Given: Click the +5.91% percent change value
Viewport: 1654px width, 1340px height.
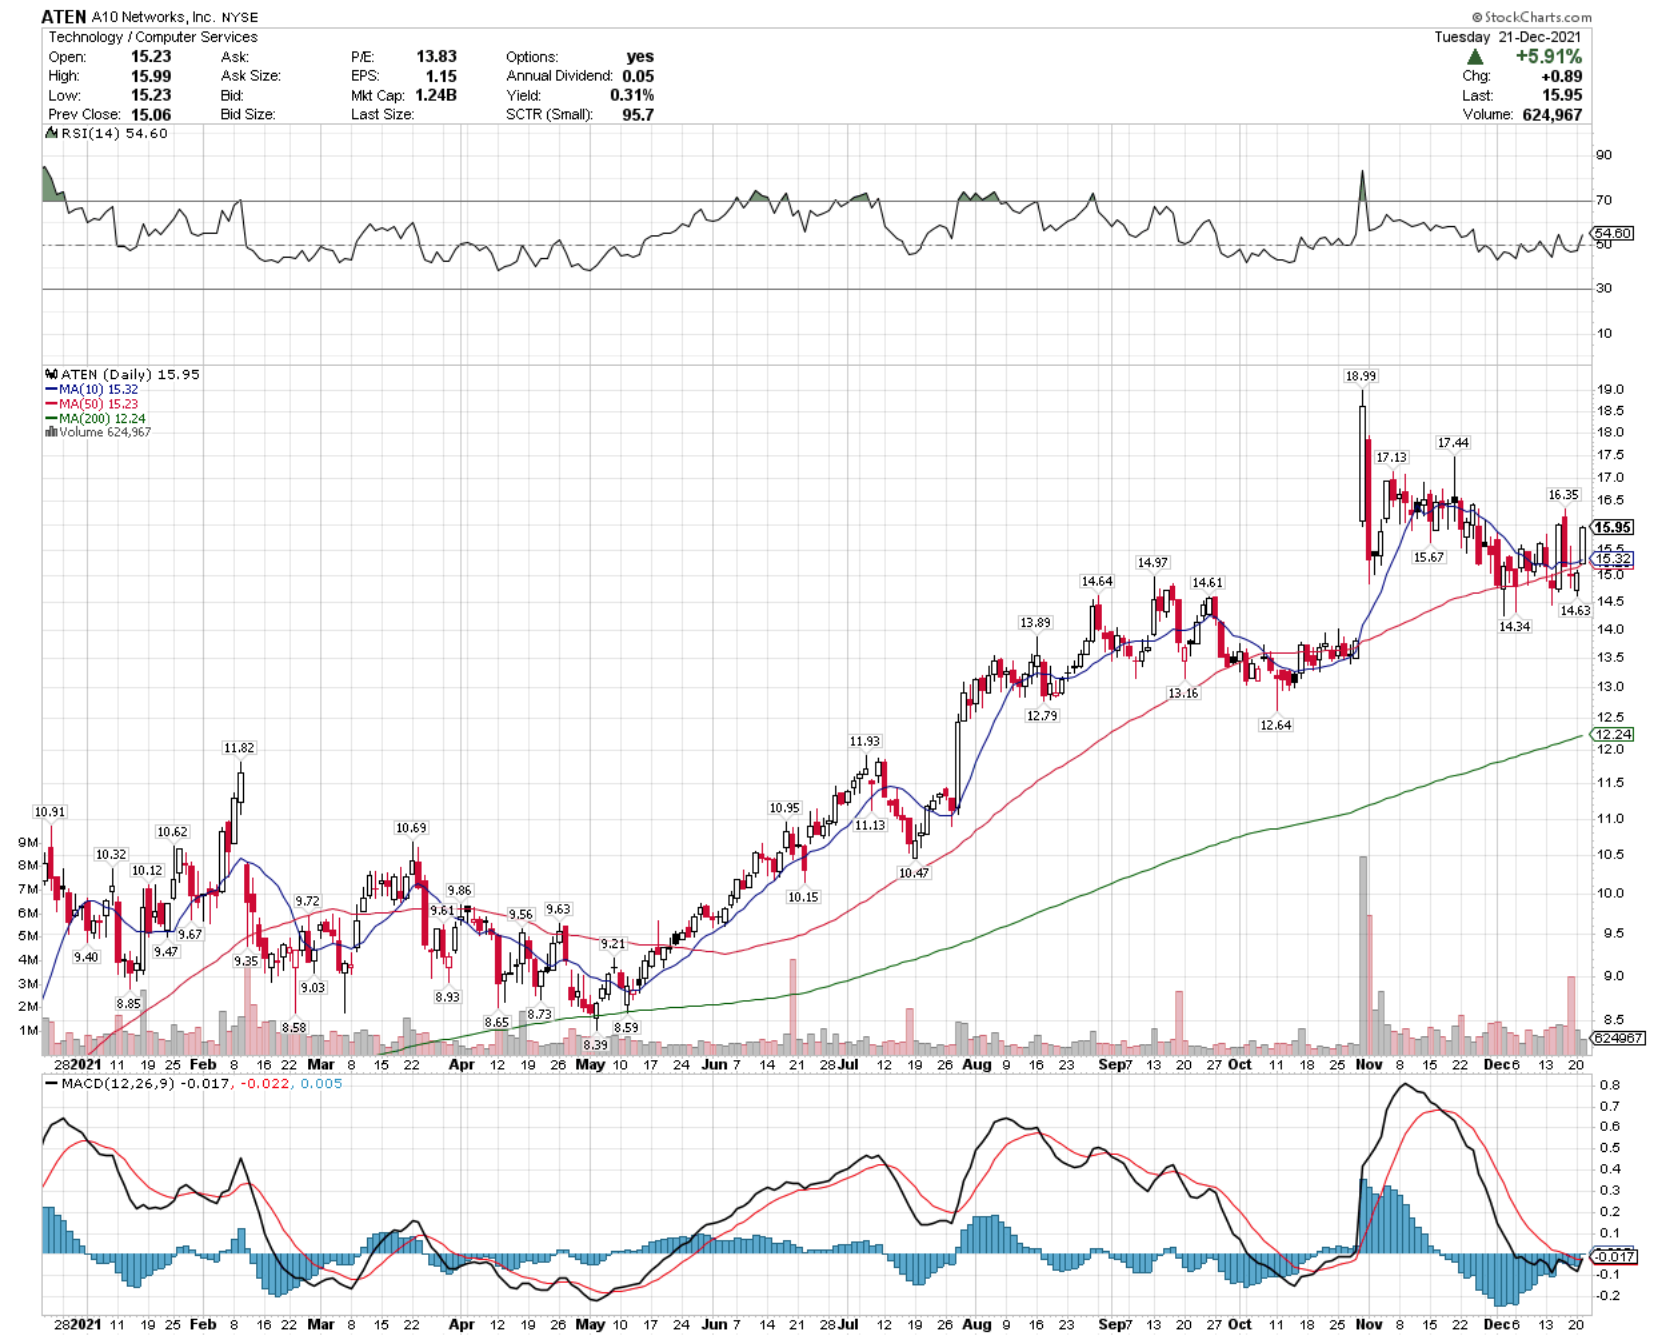Looking at the screenshot, I should [x=1548, y=57].
